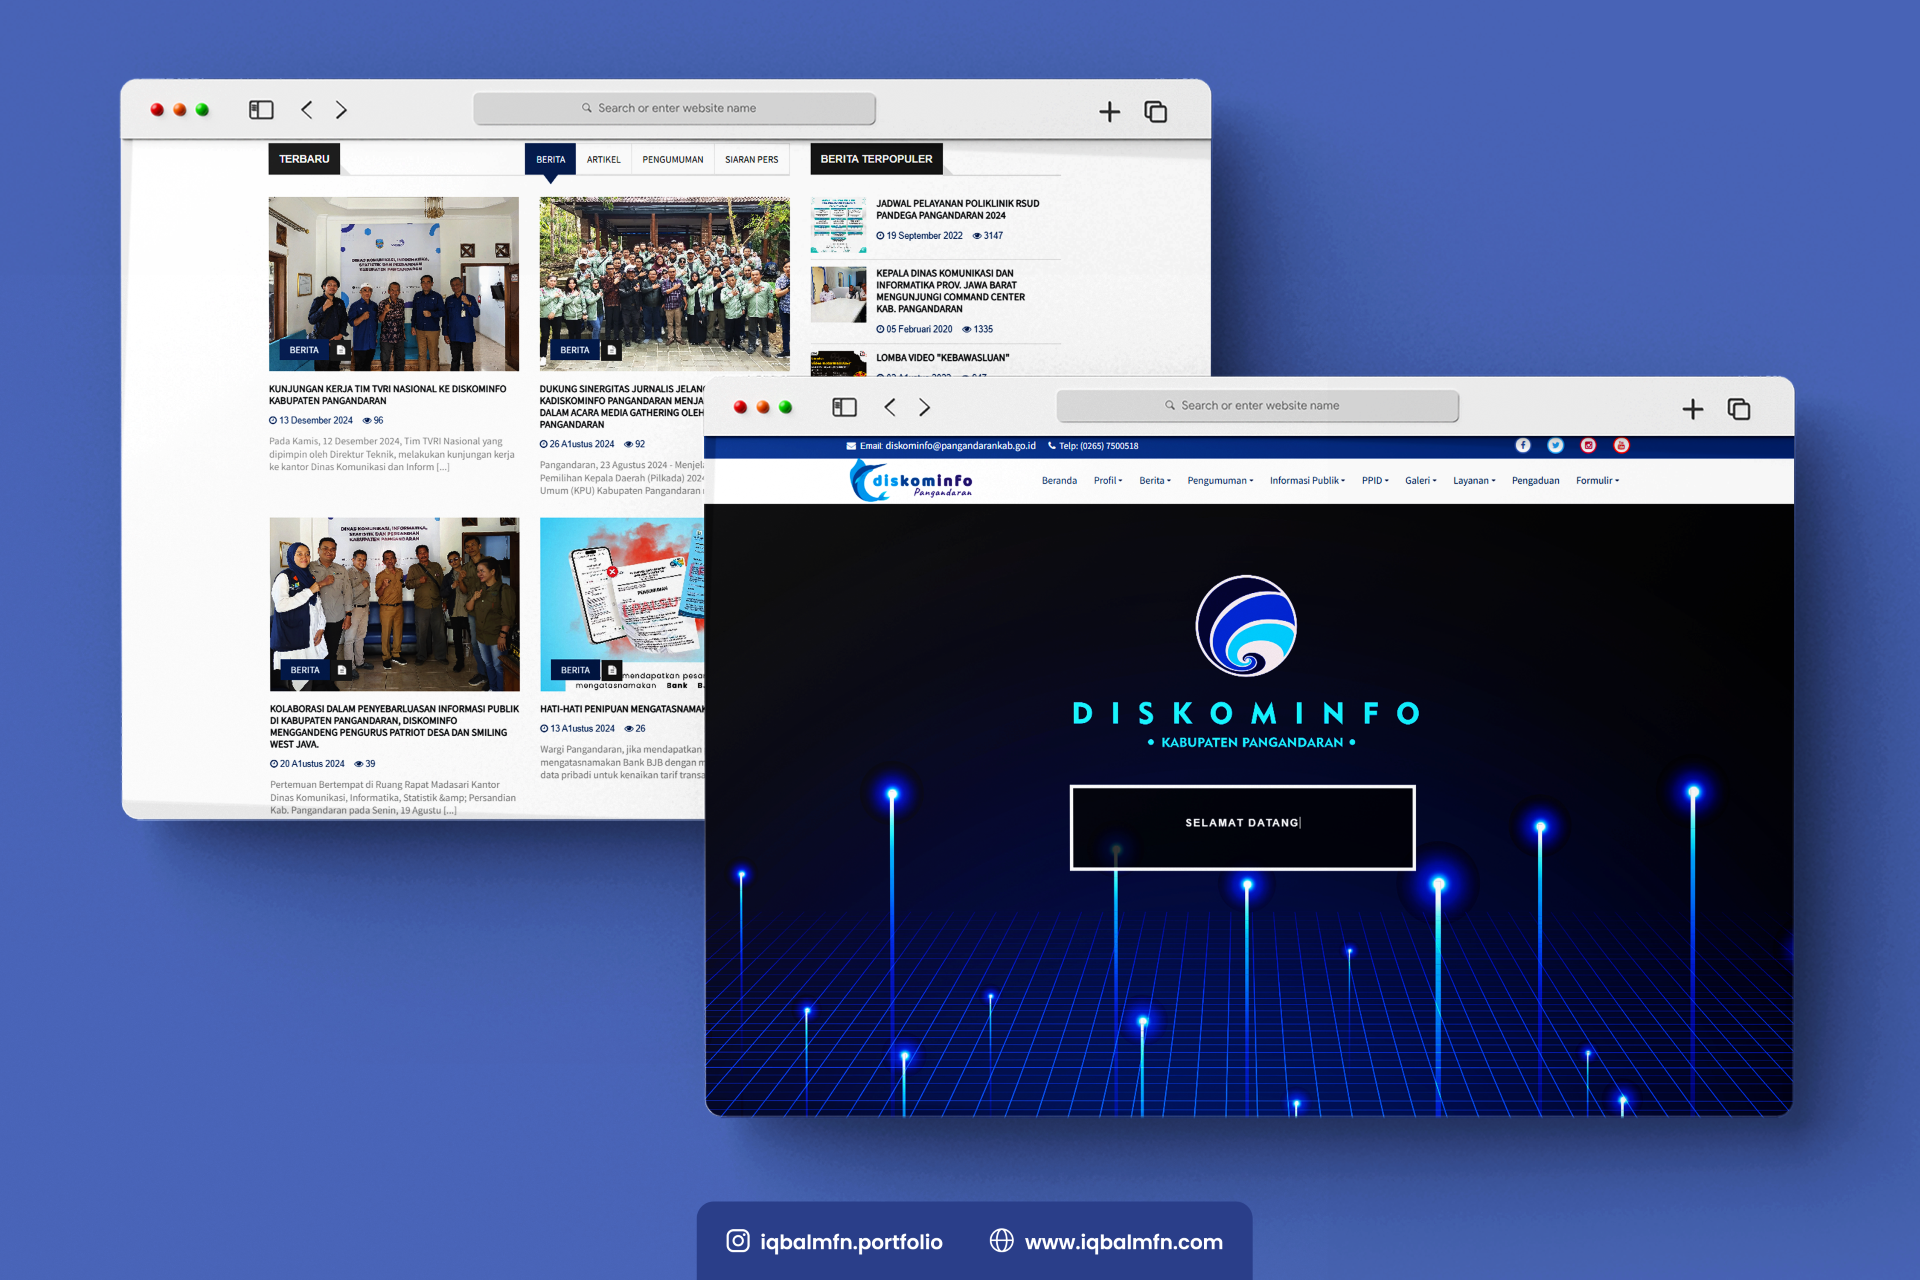Viewport: 1920px width, 1280px height.
Task: Open Diskominfo Twitter icon
Action: click(1556, 446)
